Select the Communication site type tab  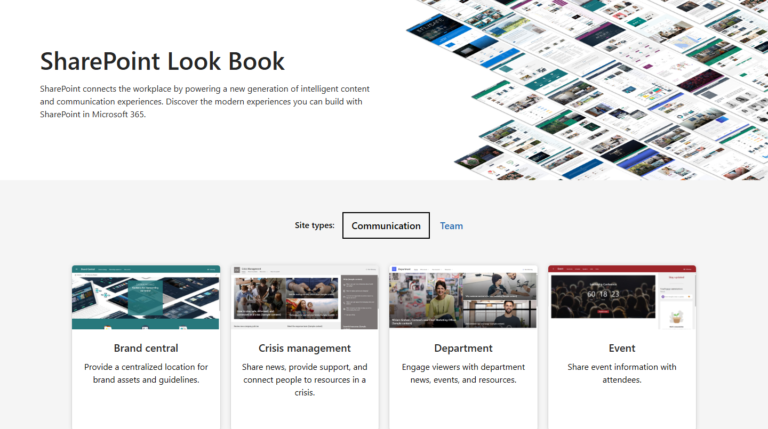pyautogui.click(x=386, y=226)
